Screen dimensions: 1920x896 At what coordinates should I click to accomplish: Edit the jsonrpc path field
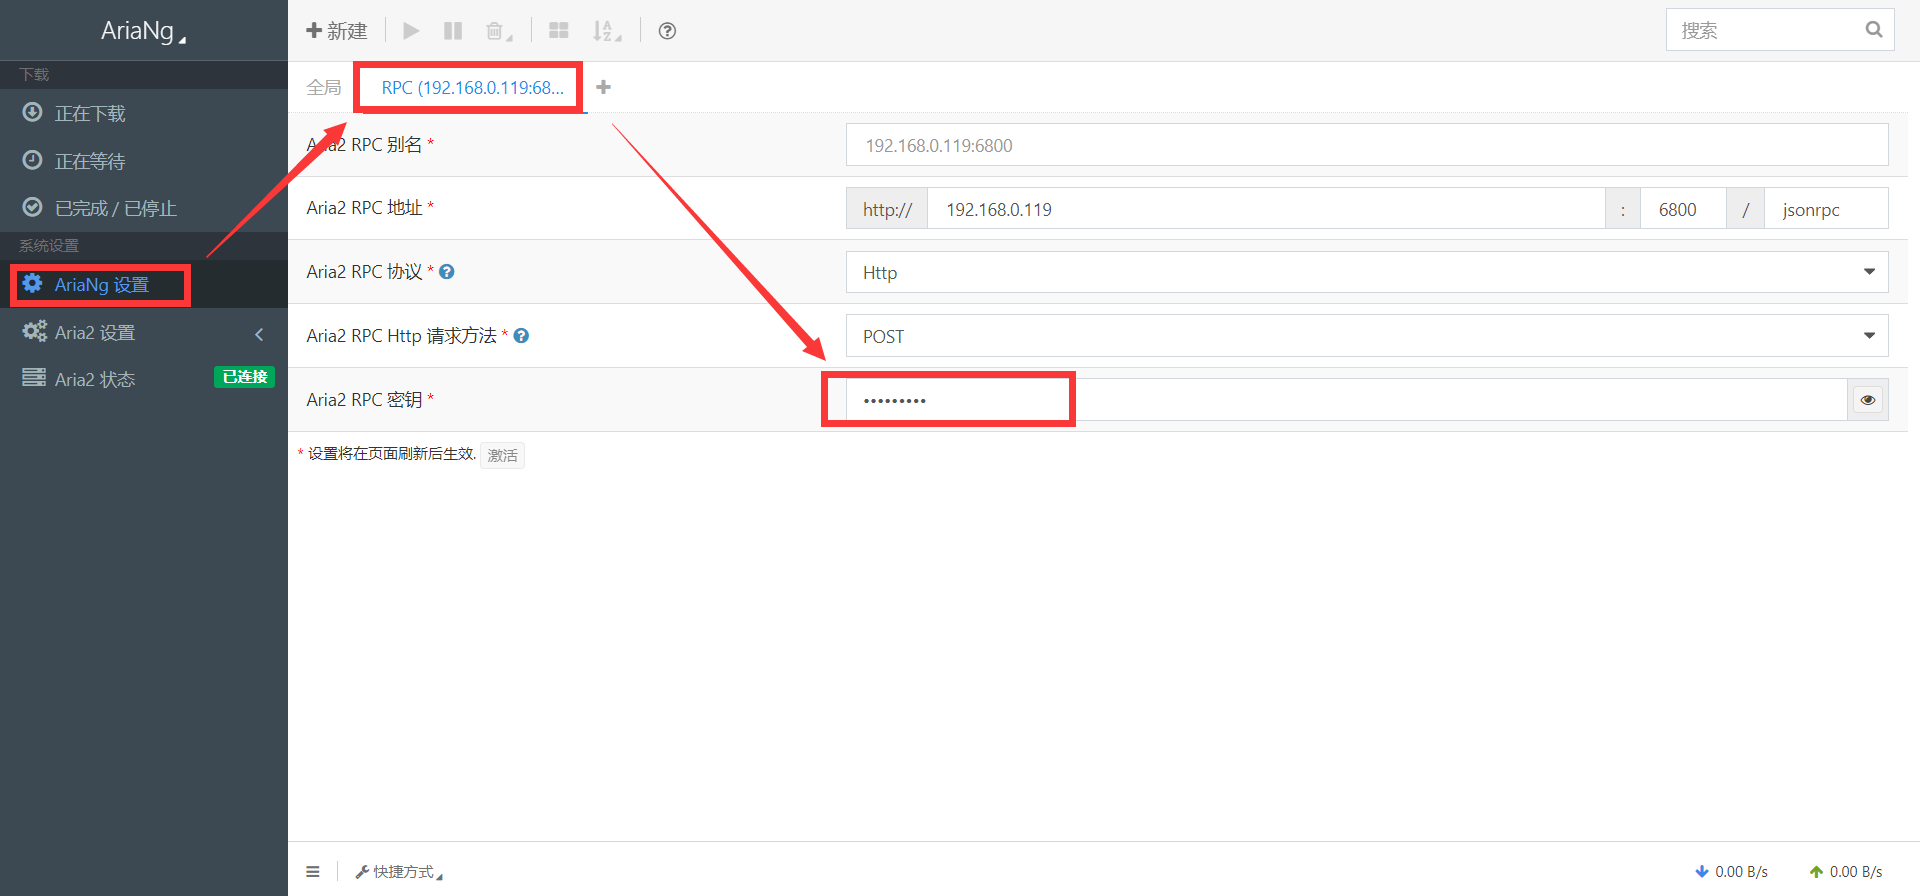(x=1826, y=209)
